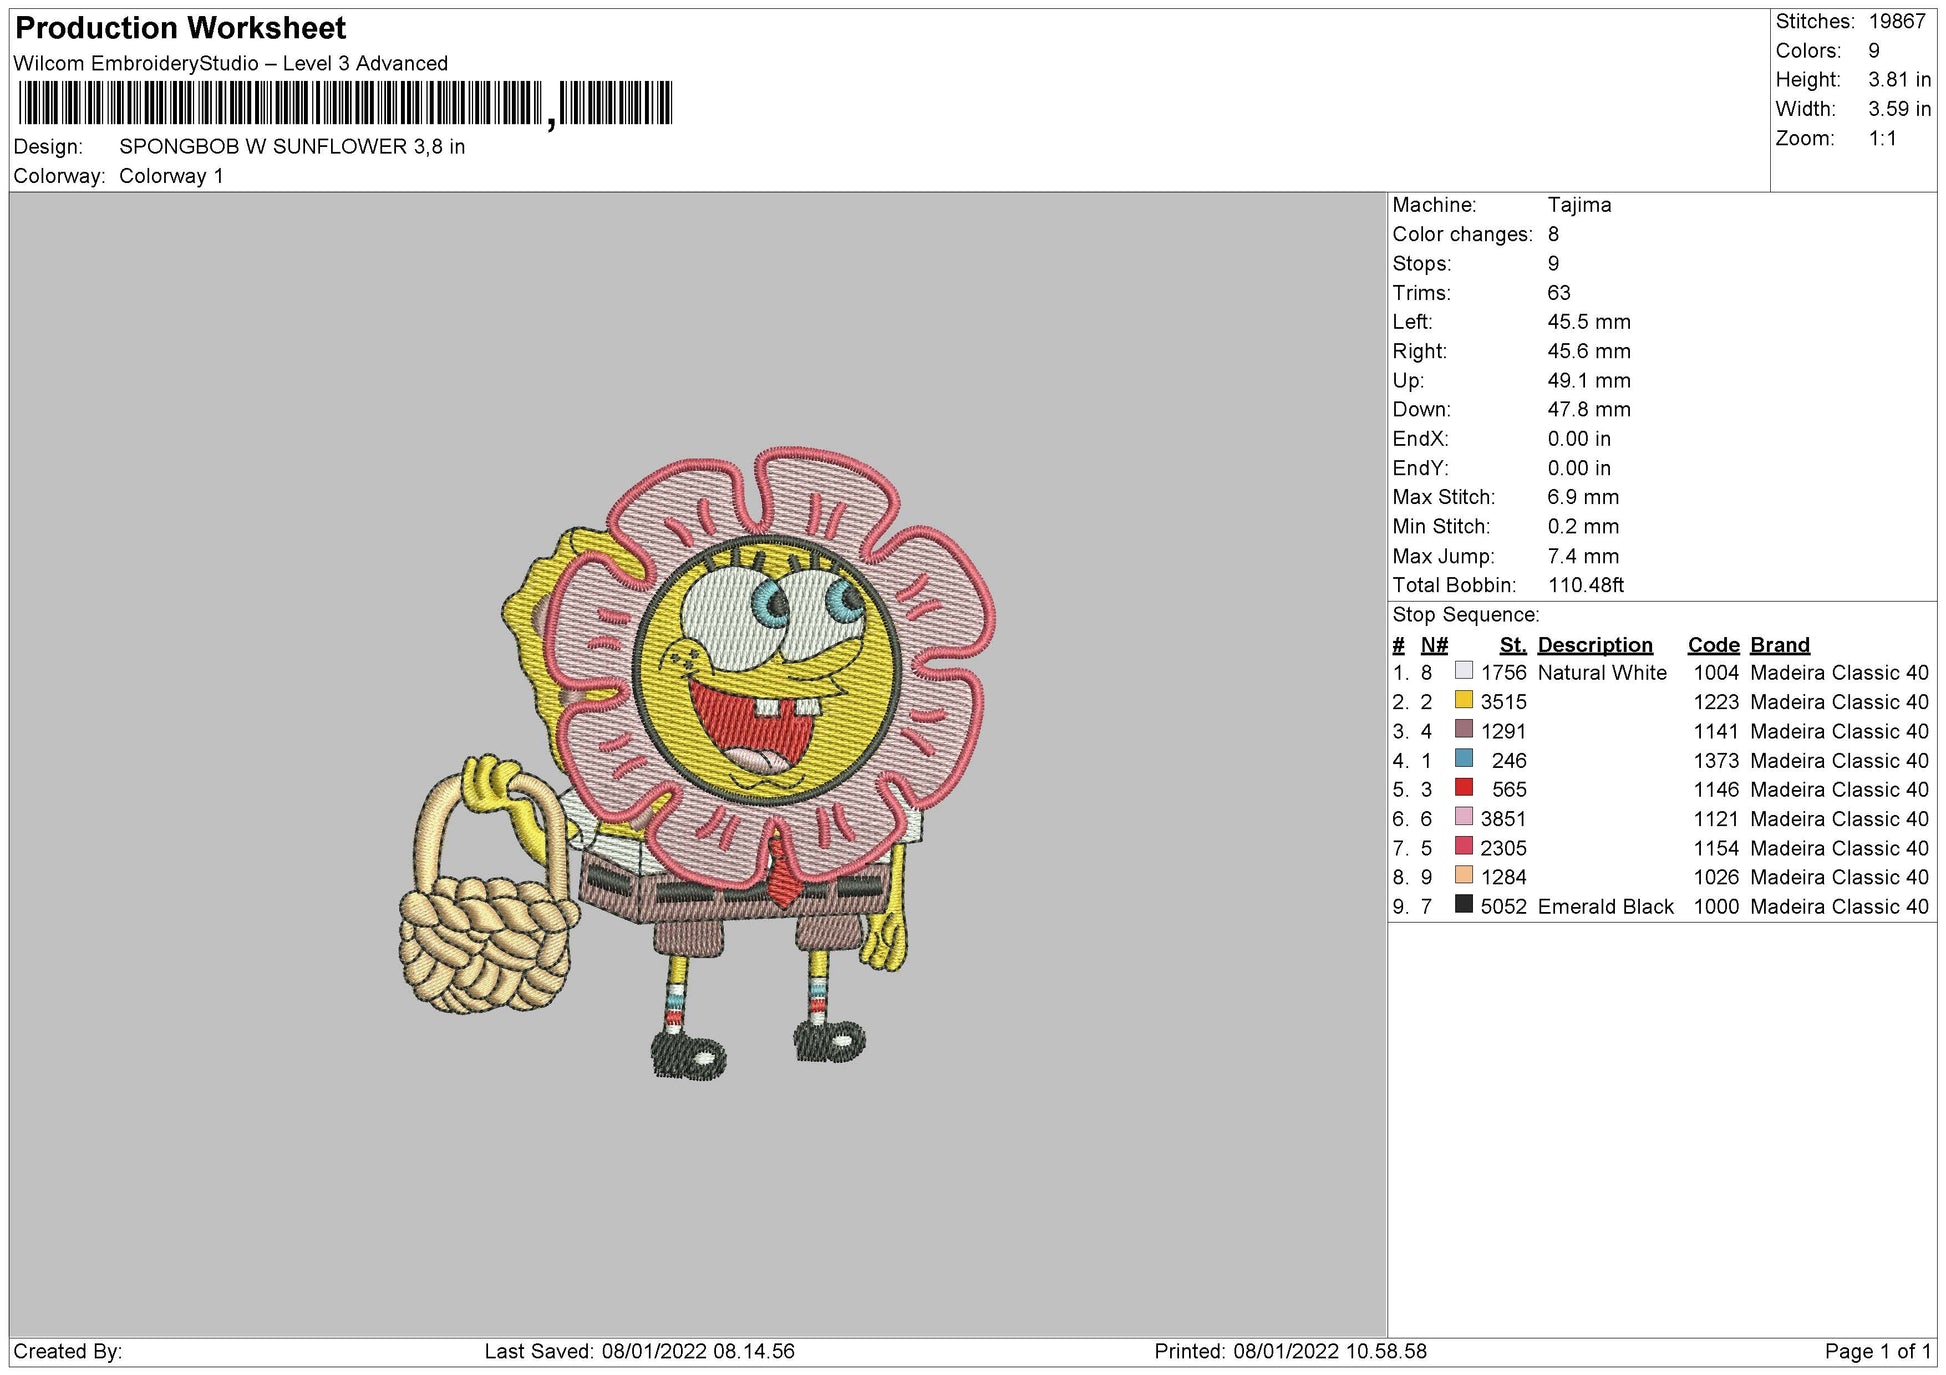Click the Down value '47.8 mm'
Viewport: 1946px width, 1375px height.
point(1589,410)
